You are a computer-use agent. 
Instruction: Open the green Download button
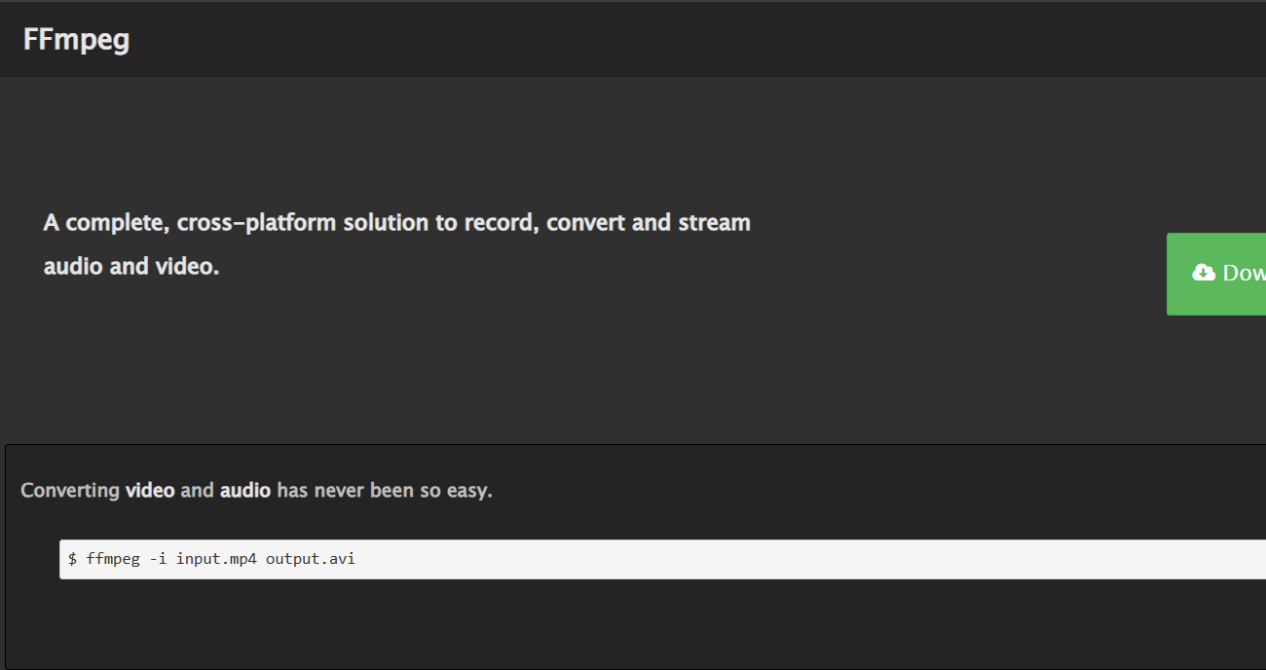coord(1216,274)
